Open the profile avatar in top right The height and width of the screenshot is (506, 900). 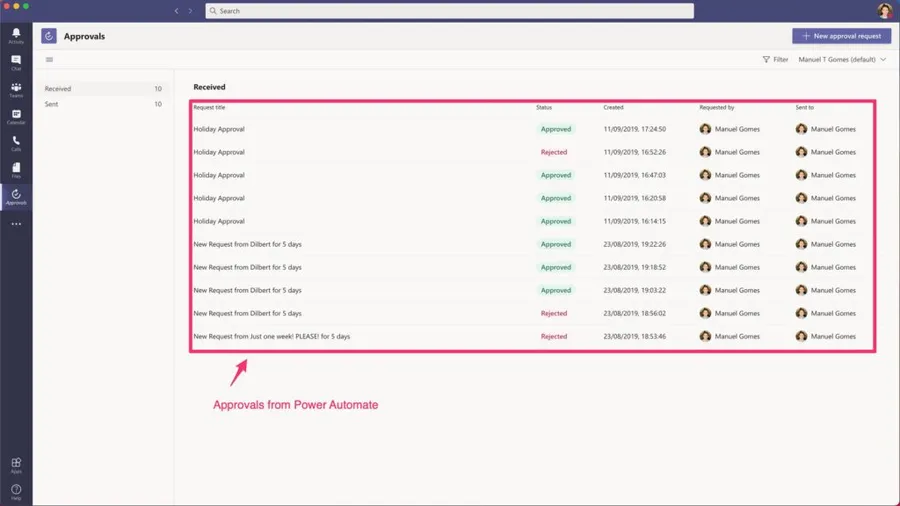pos(884,11)
